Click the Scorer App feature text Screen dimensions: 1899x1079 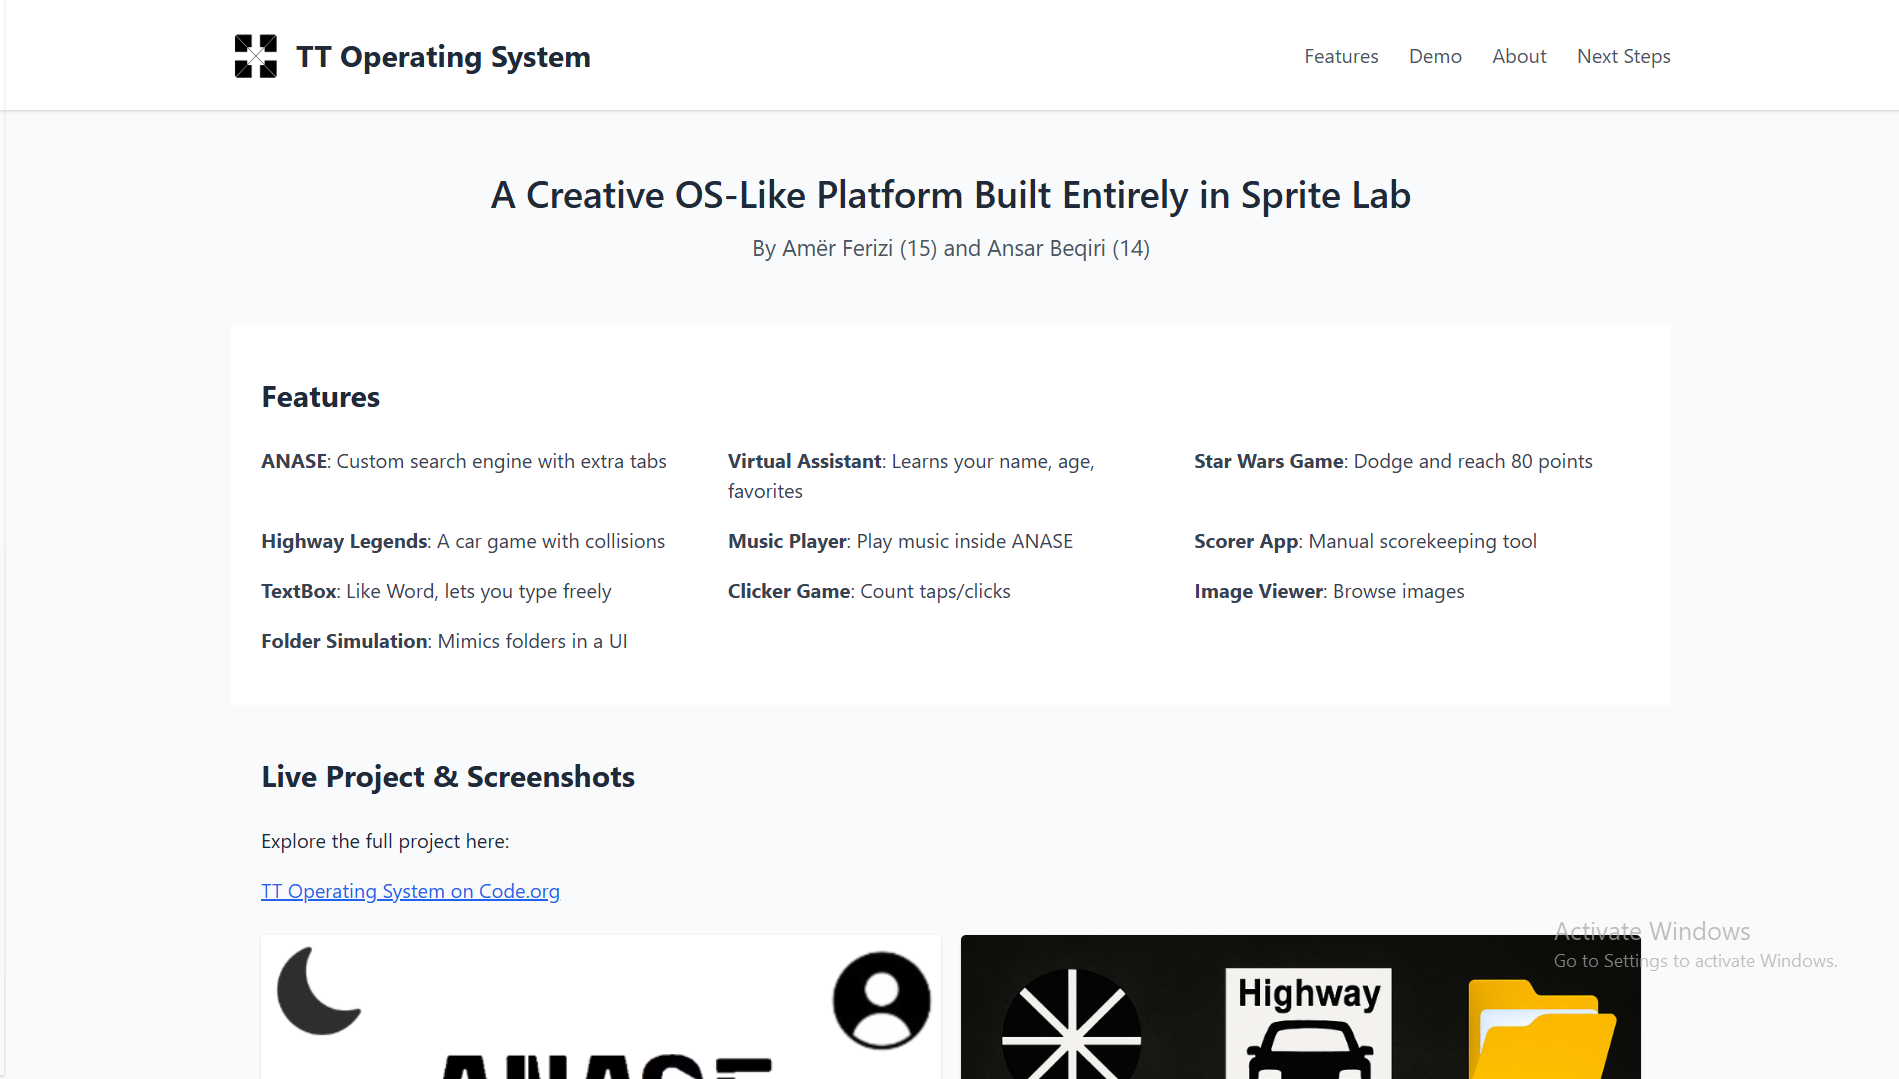[x=1365, y=541]
